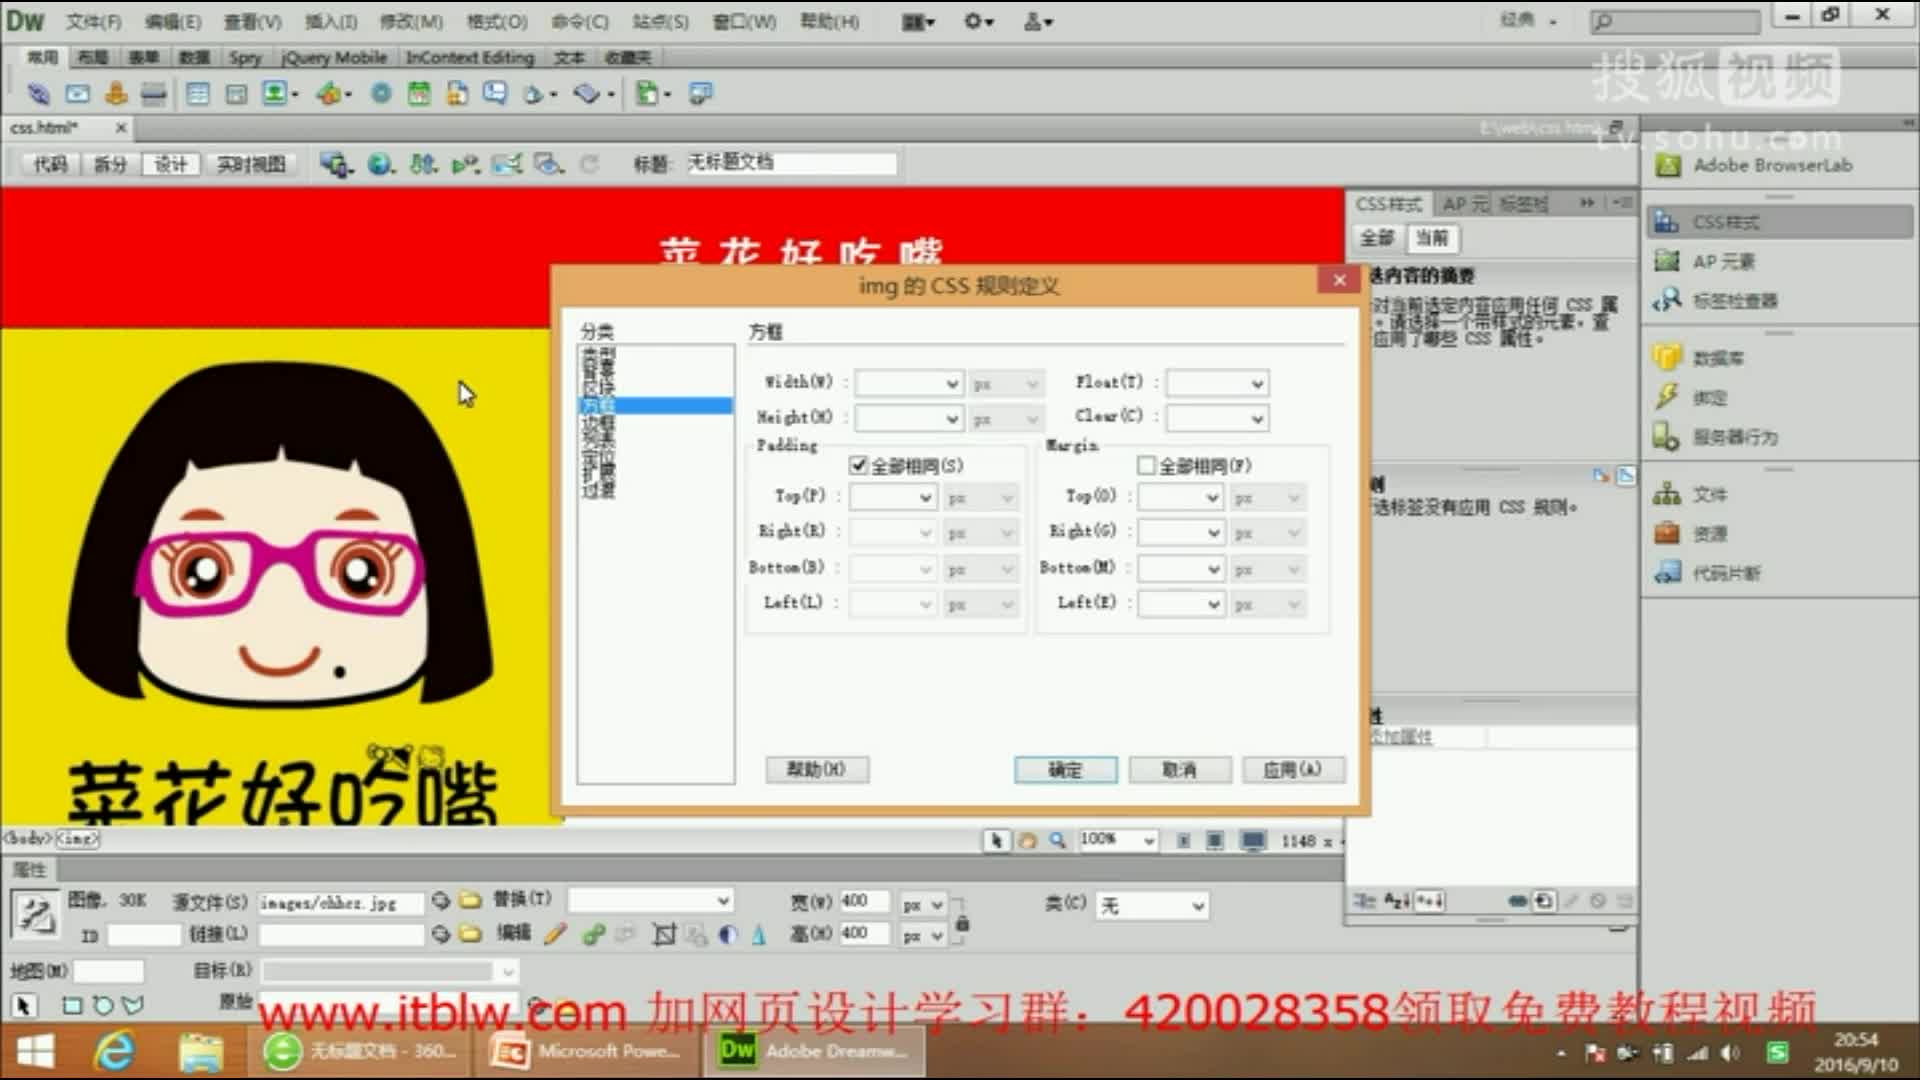Image resolution: width=1920 pixels, height=1080 pixels.
Task: Uncheck 全部相同 under Padding in the dialog
Action: point(858,465)
